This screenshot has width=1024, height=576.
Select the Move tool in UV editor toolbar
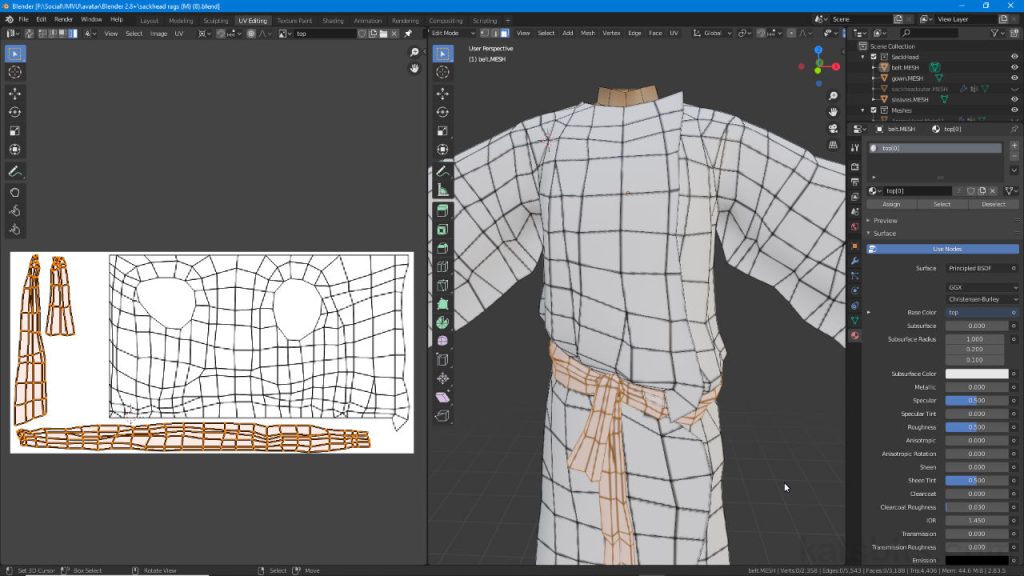15,93
